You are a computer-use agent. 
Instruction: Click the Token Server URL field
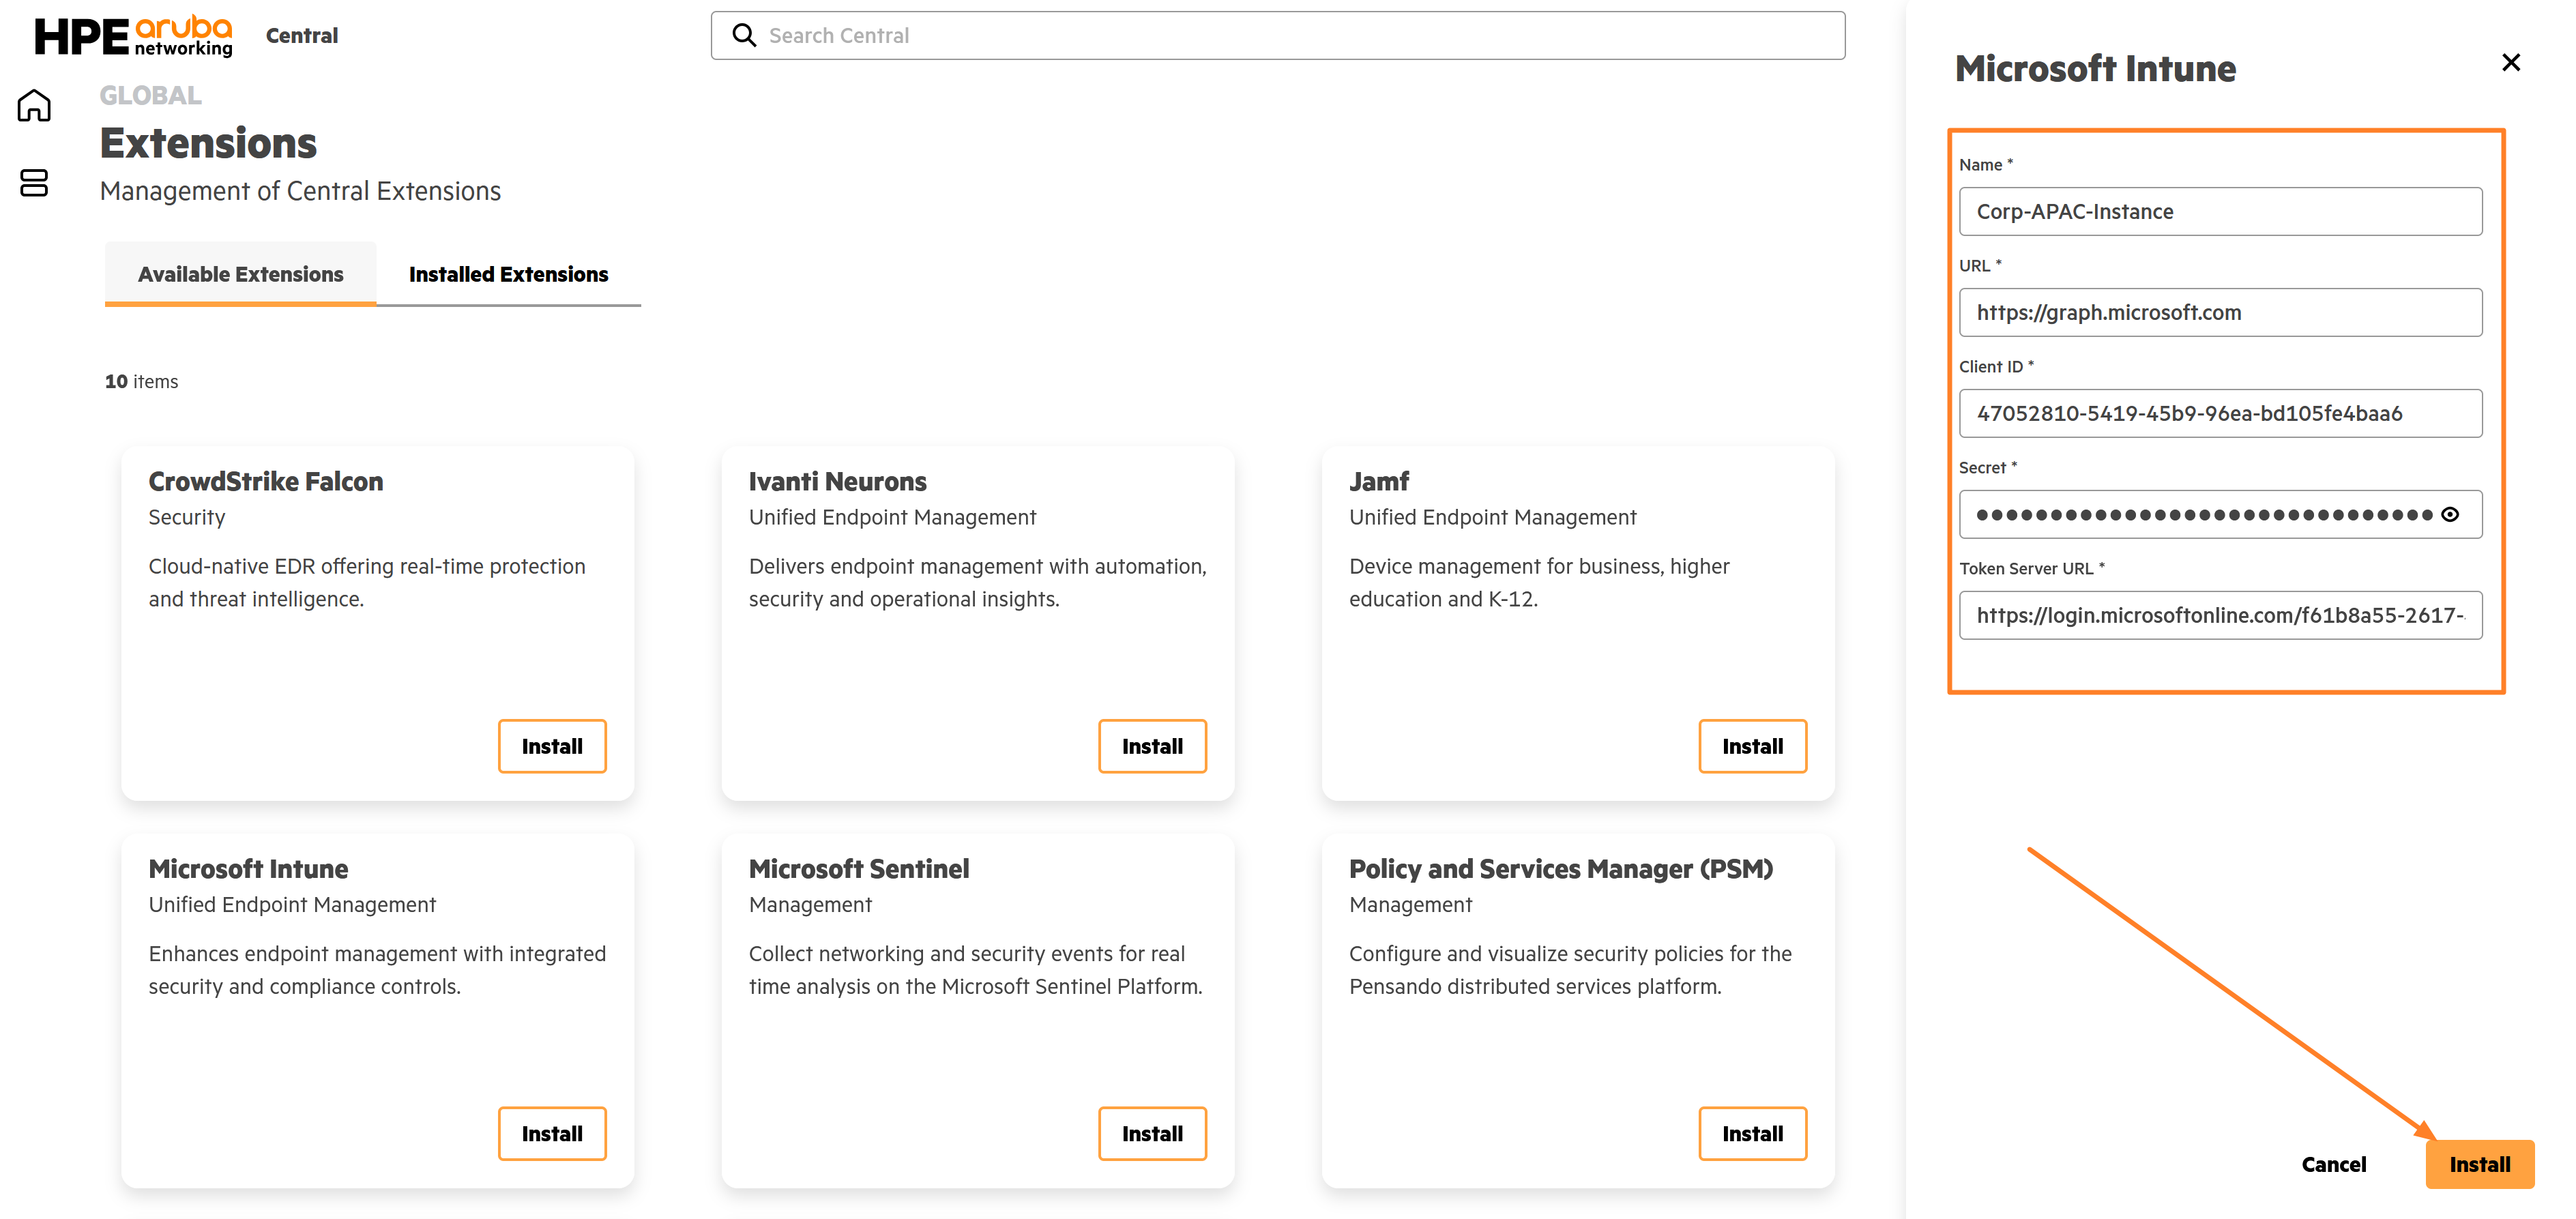click(2219, 615)
